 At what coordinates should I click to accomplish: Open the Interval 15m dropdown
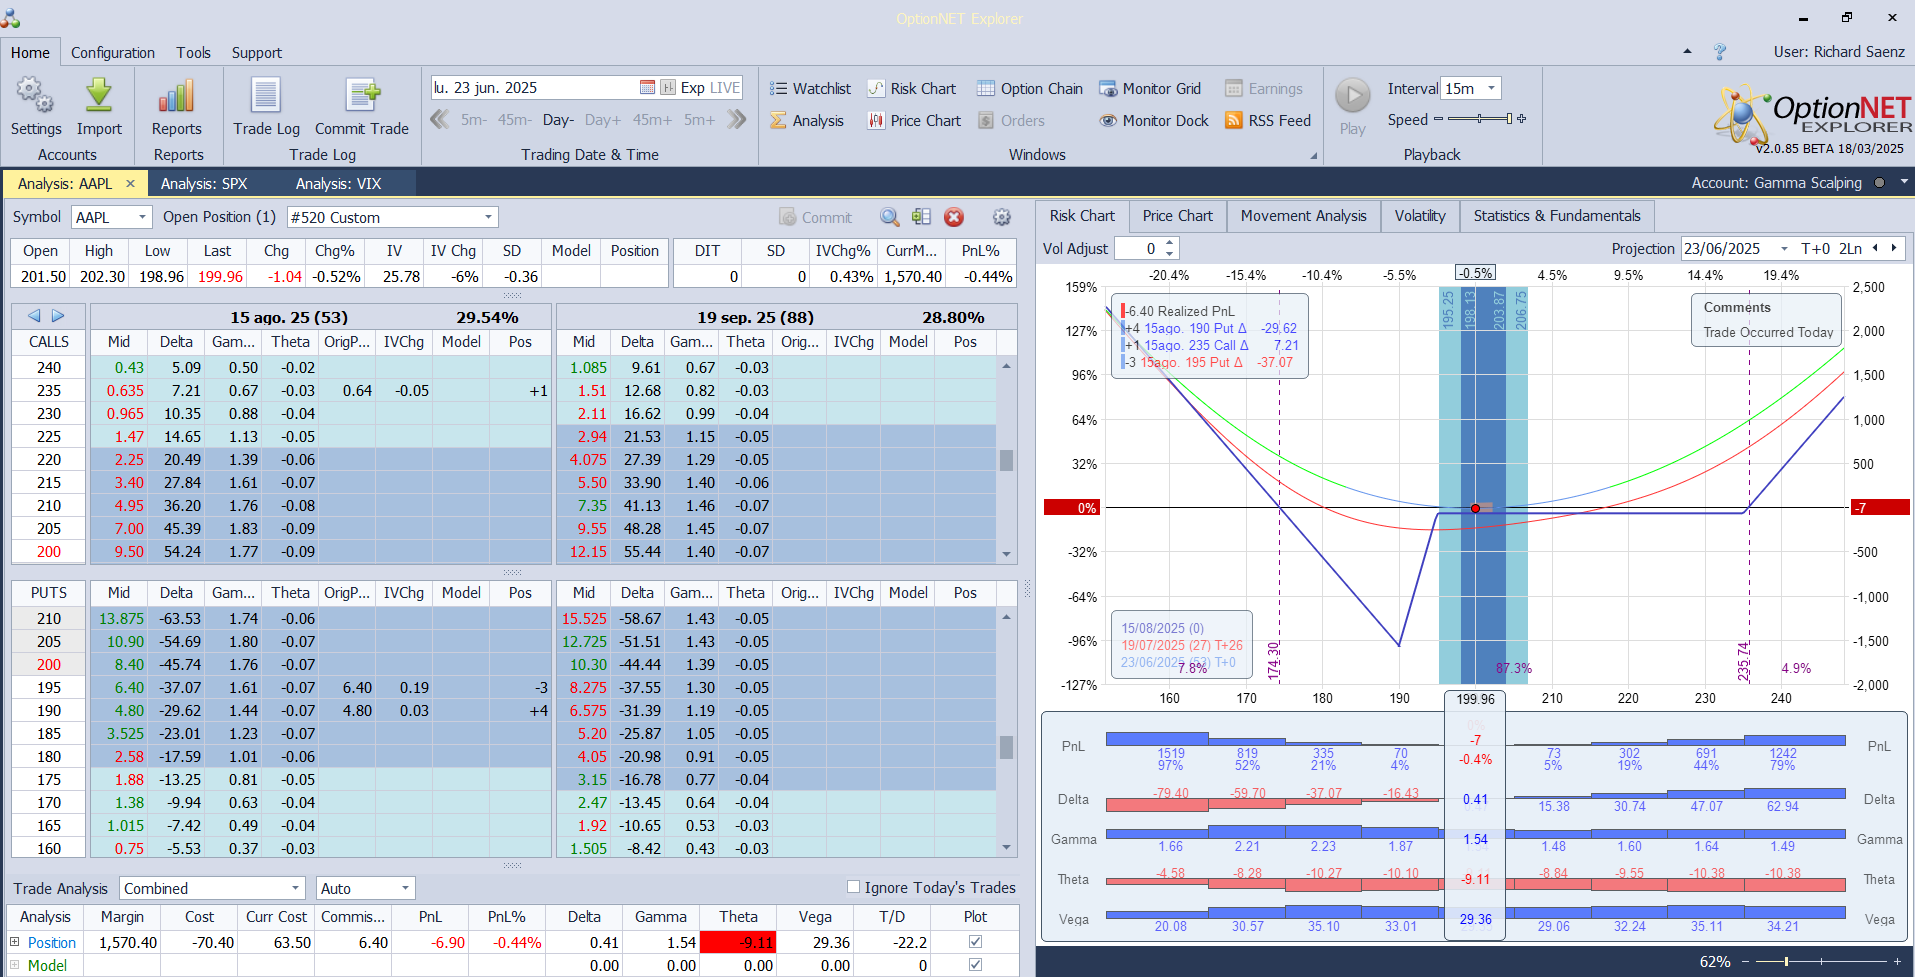tap(1491, 88)
